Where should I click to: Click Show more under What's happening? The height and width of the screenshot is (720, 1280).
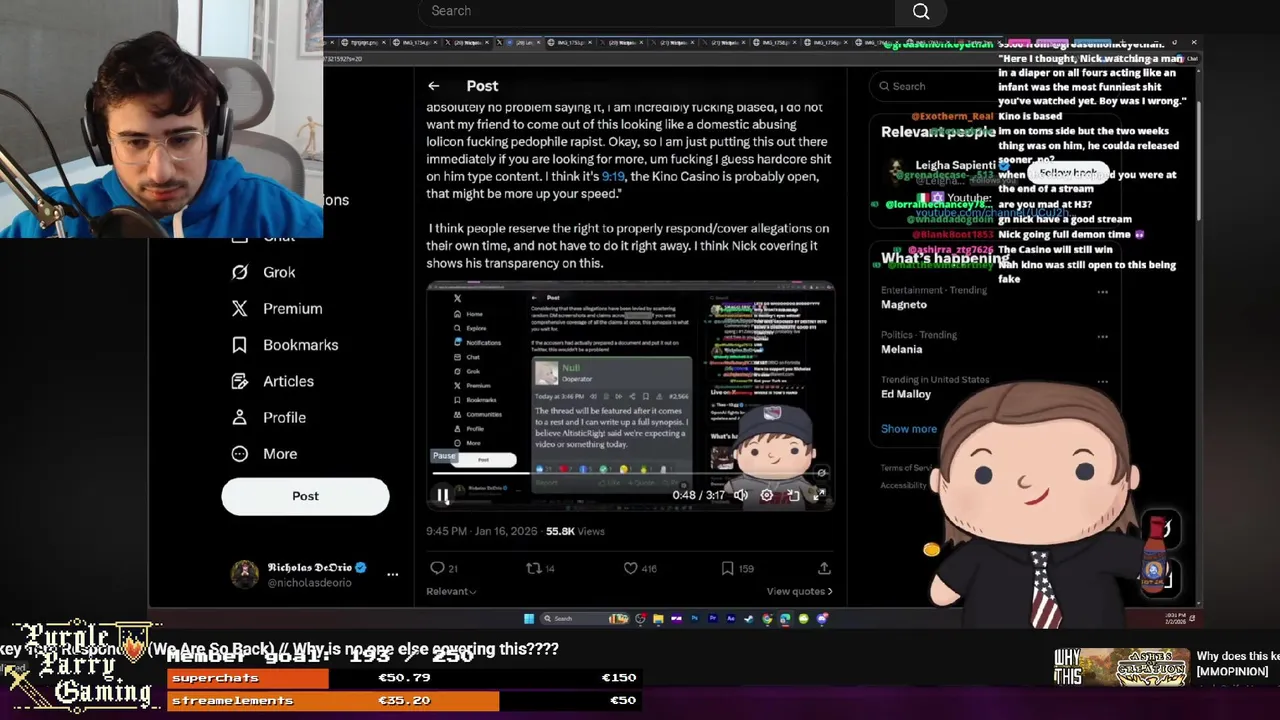909,429
